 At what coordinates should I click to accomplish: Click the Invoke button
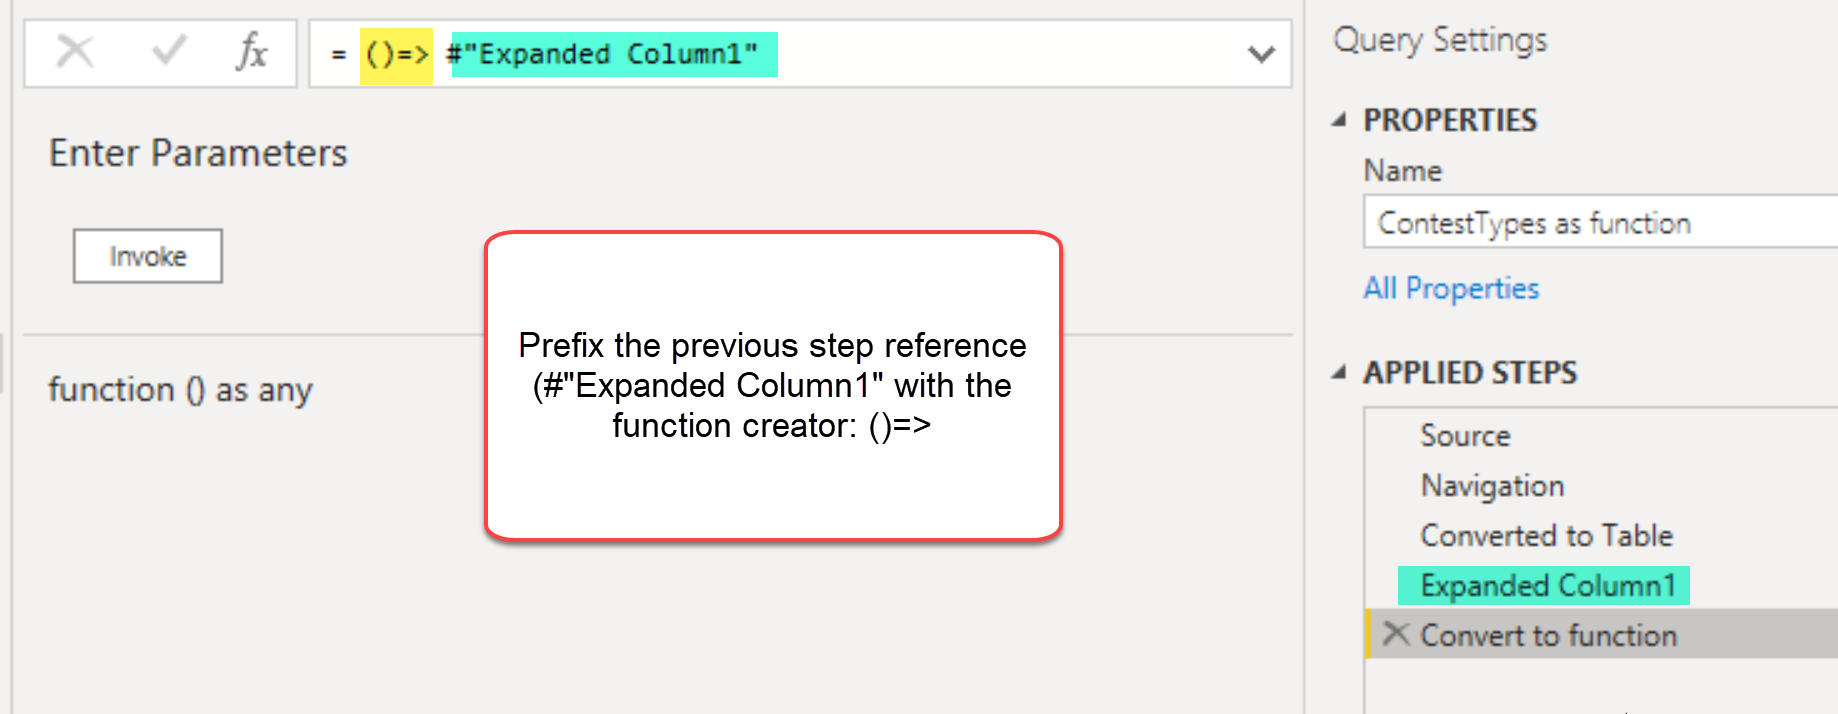click(x=148, y=257)
